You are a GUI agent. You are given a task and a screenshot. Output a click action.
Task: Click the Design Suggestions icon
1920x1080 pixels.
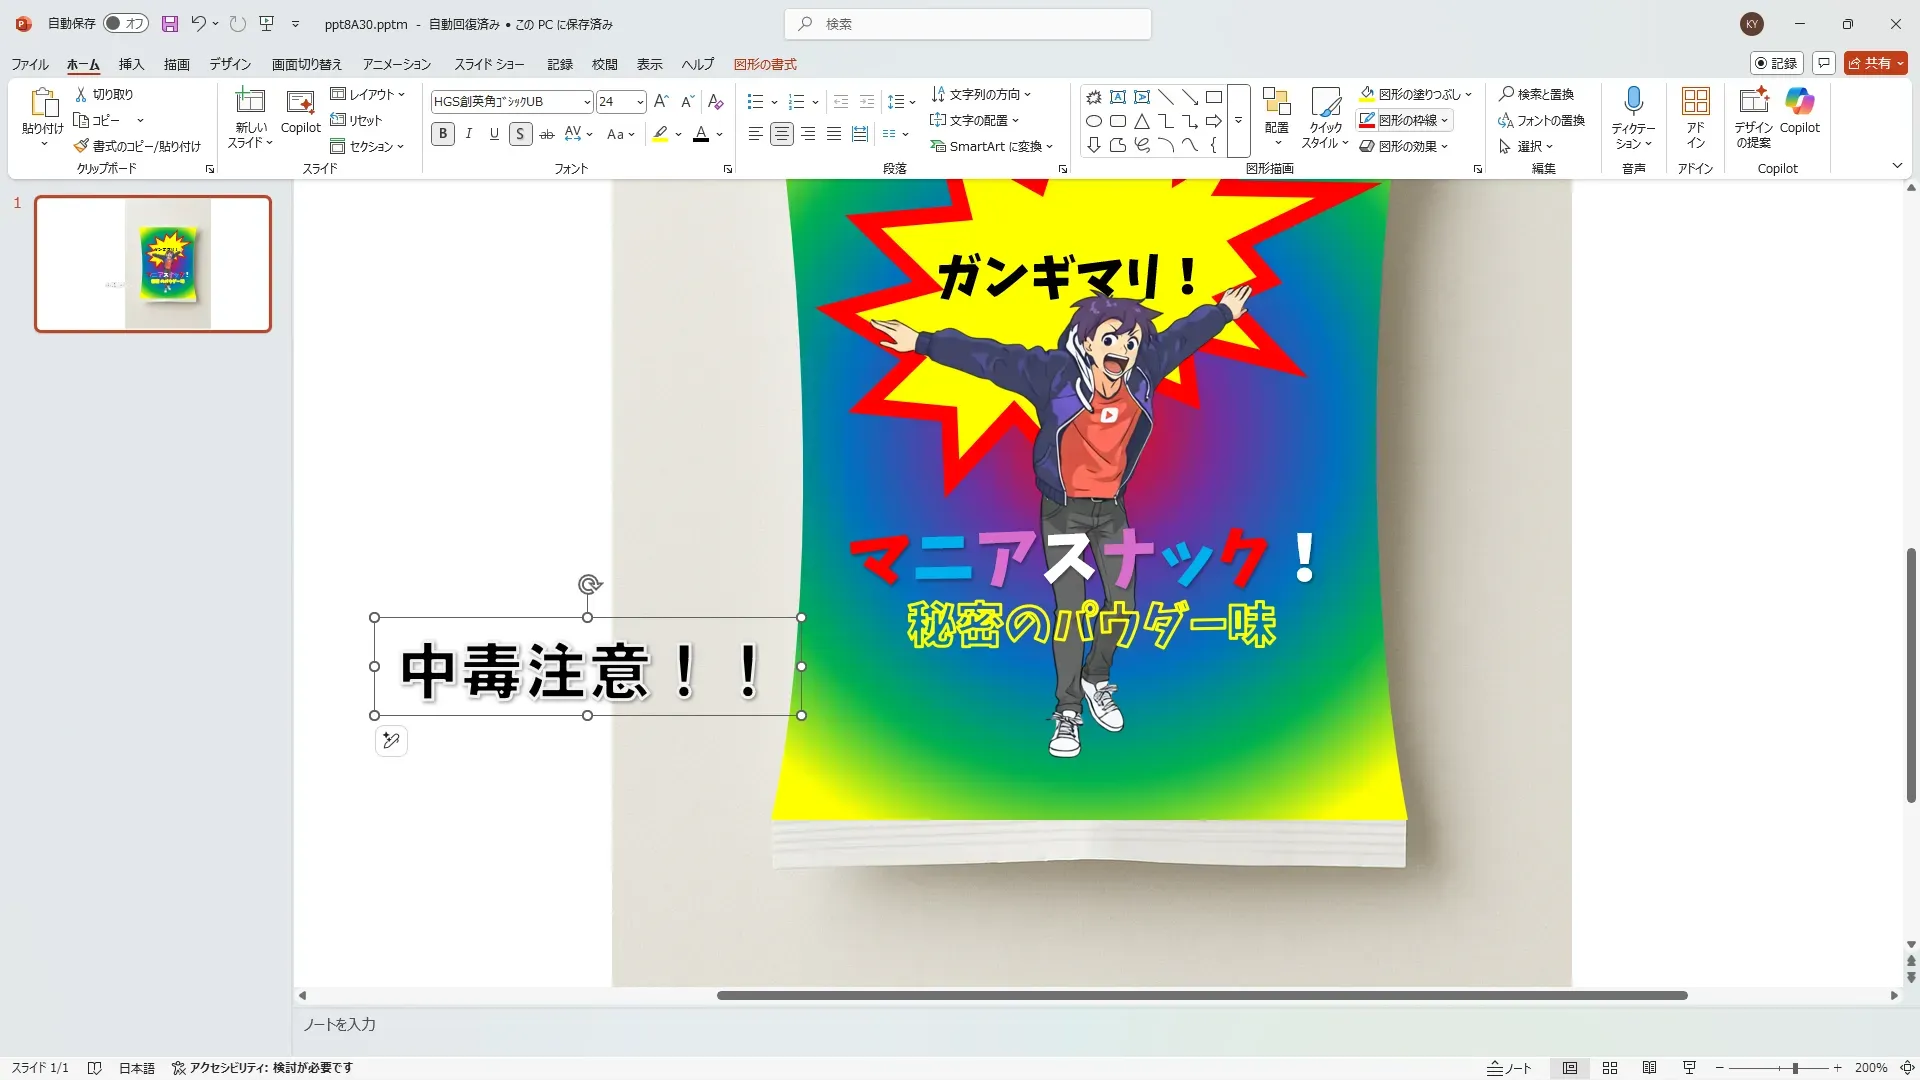[x=1753, y=102]
